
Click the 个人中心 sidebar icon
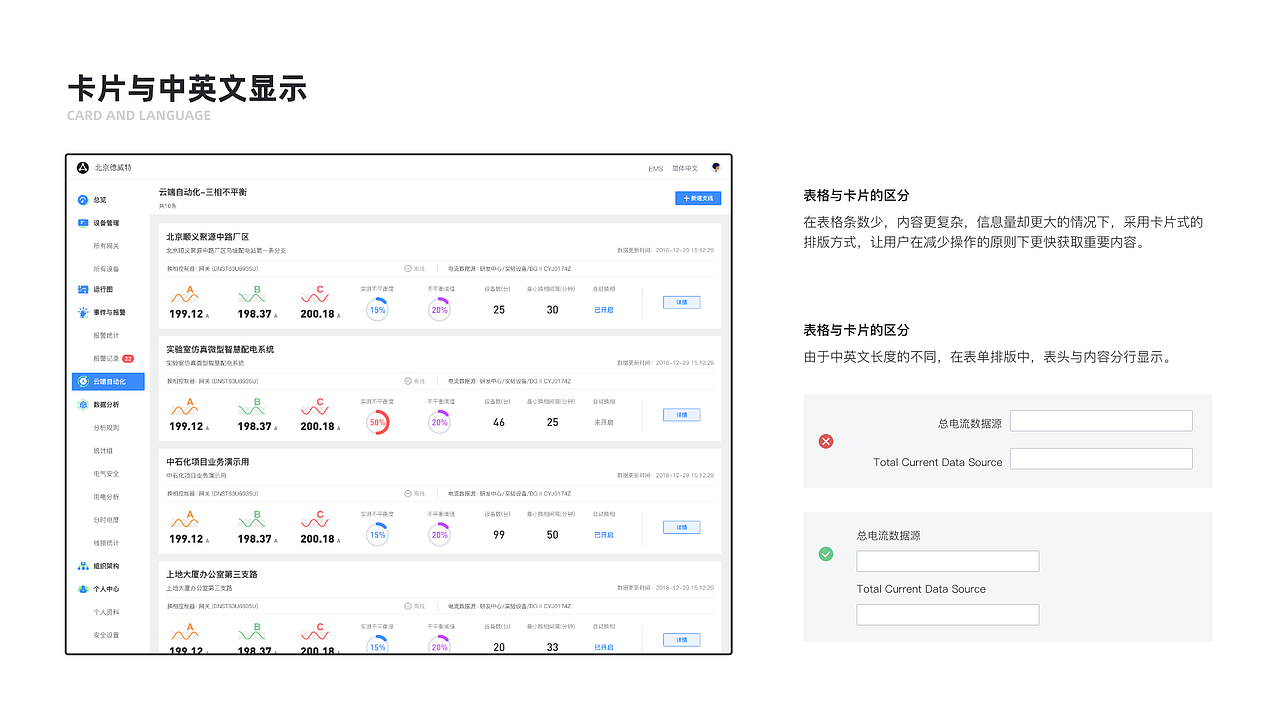coord(84,588)
